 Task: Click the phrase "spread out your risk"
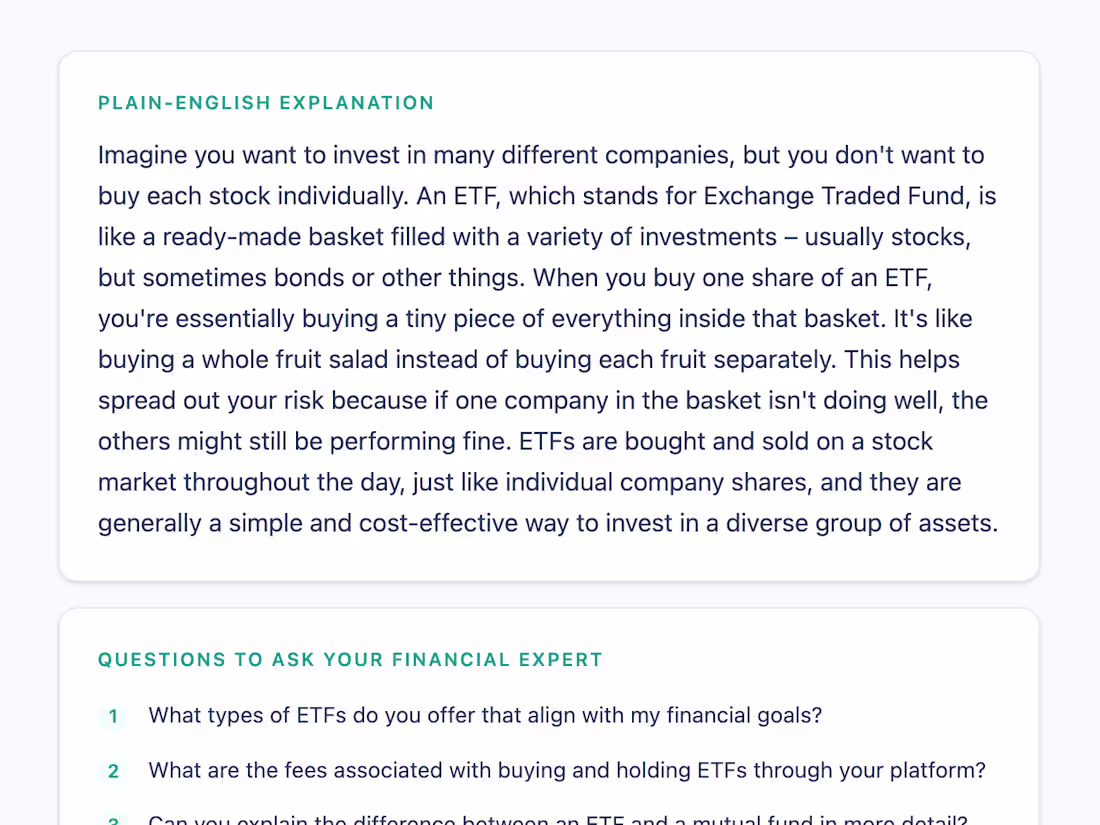[x=211, y=401]
